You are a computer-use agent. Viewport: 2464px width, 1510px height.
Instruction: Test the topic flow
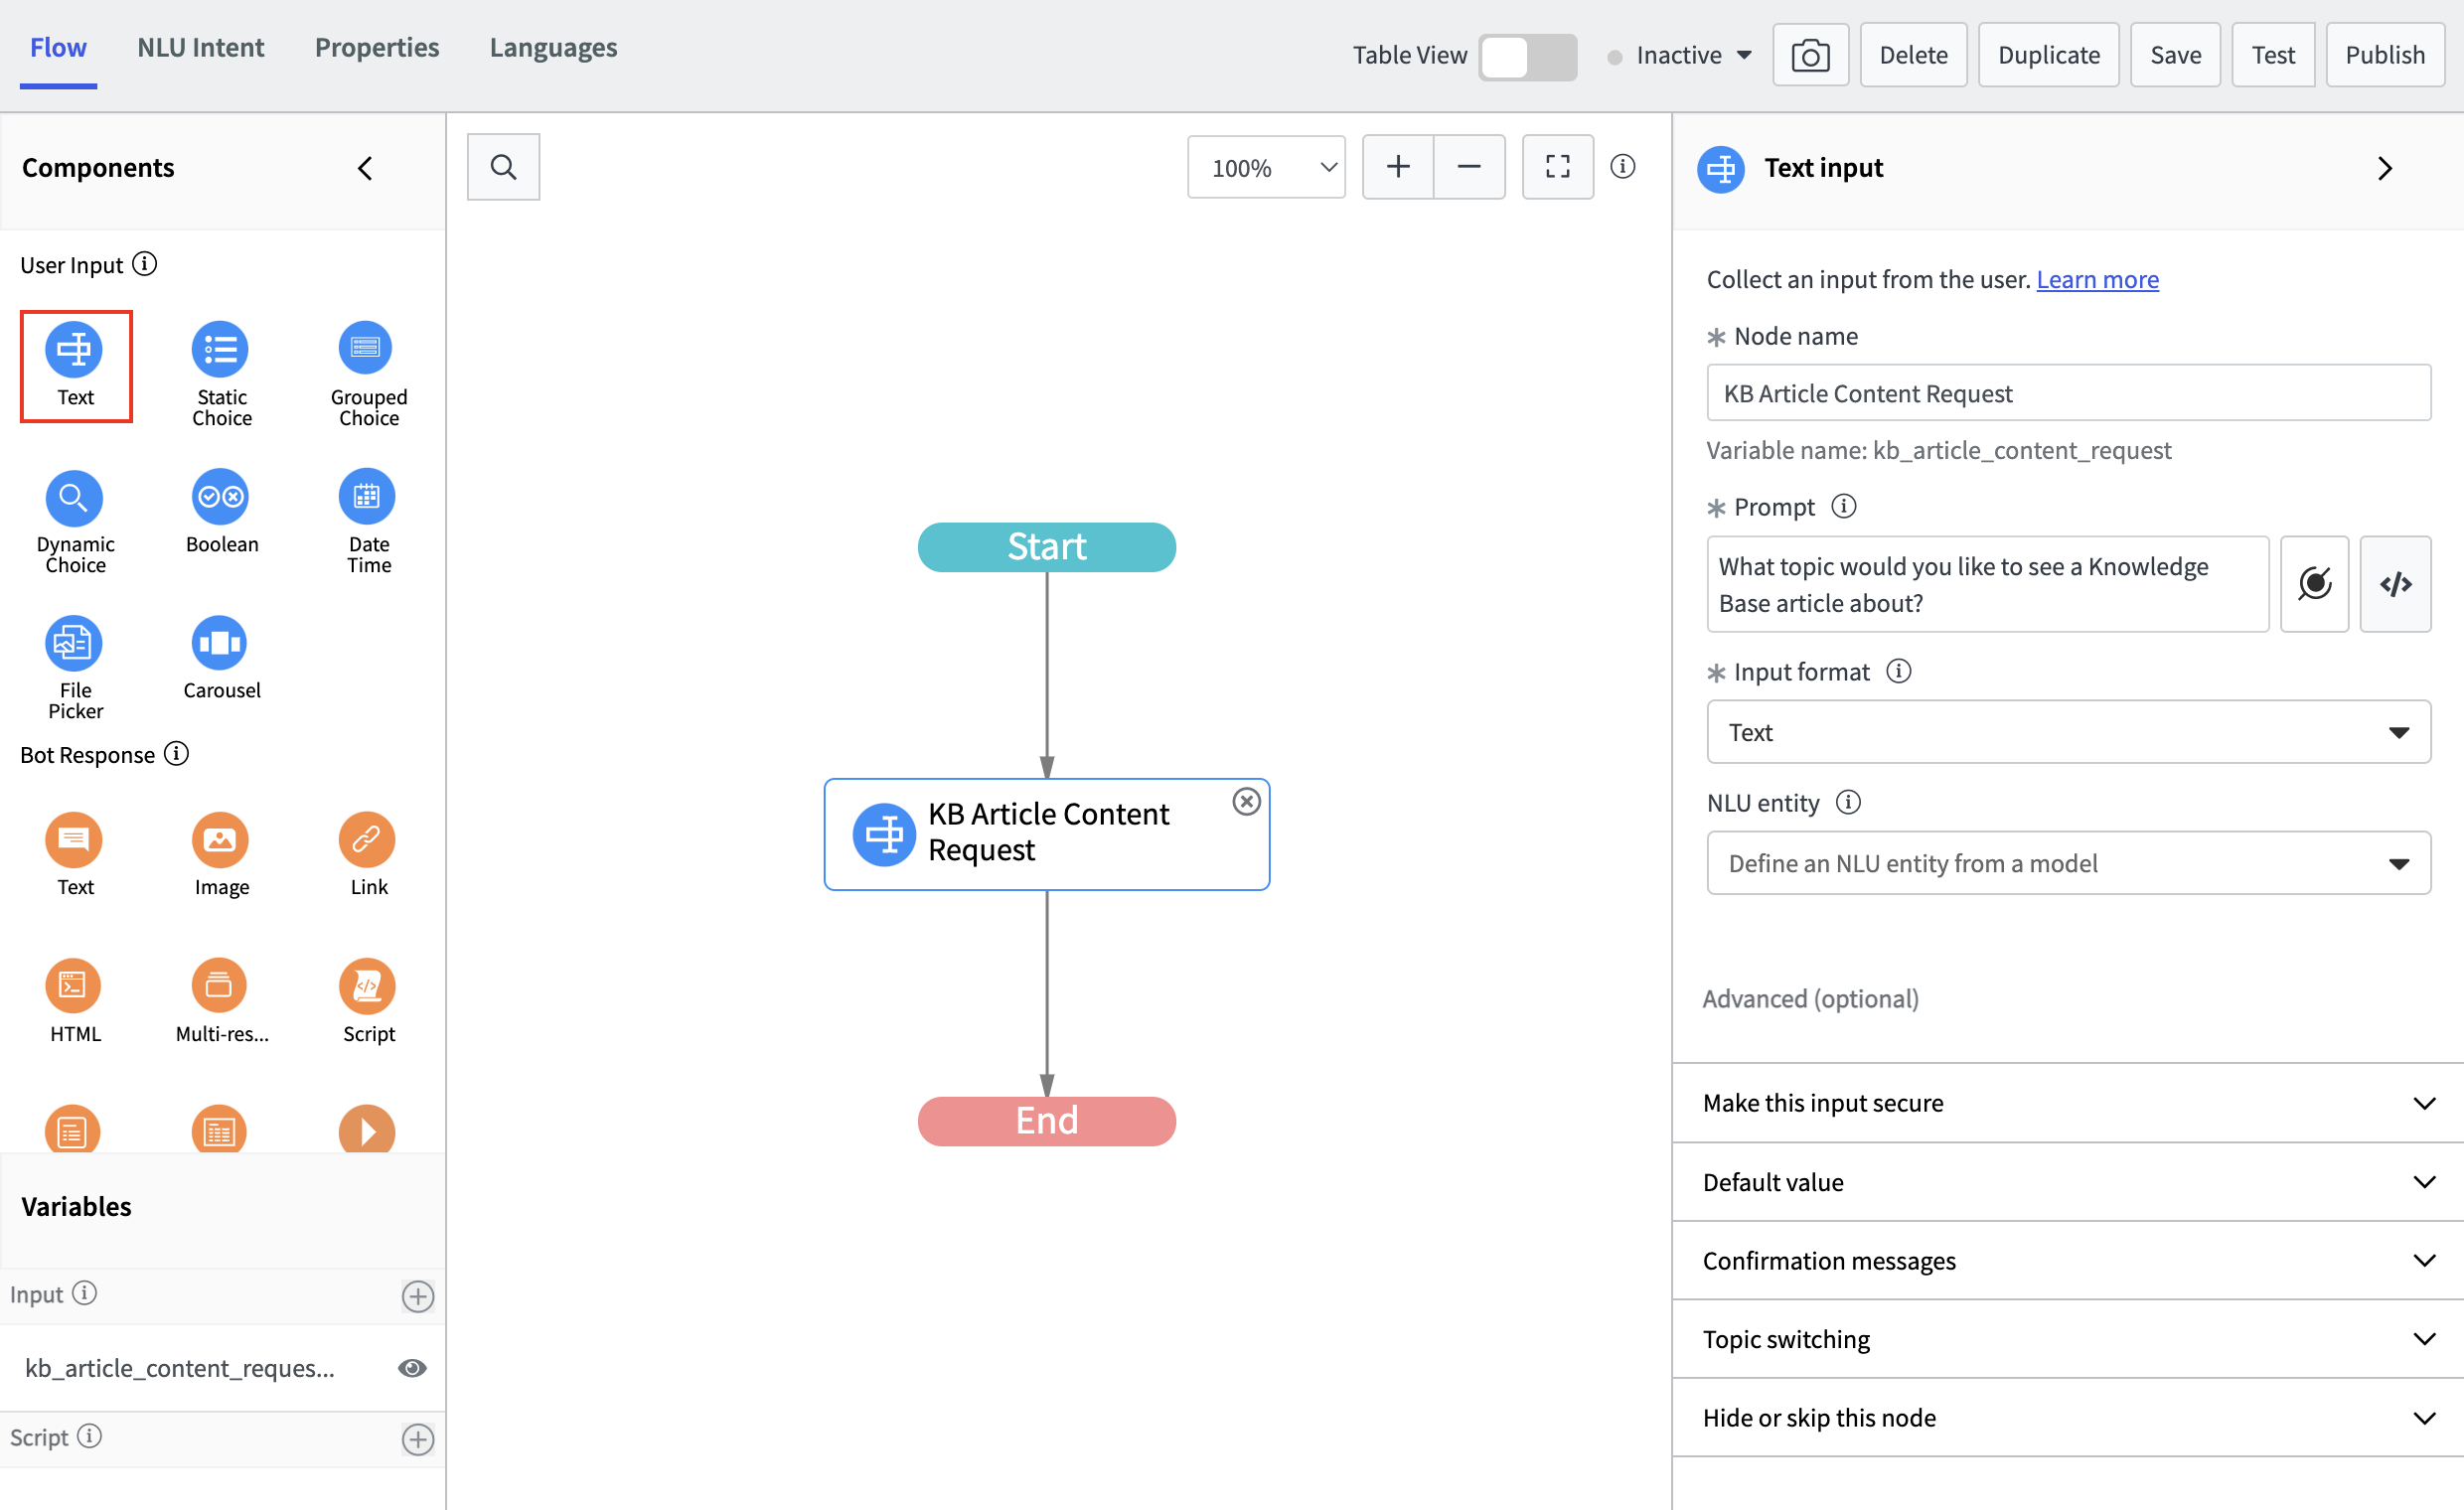pyautogui.click(x=2273, y=55)
